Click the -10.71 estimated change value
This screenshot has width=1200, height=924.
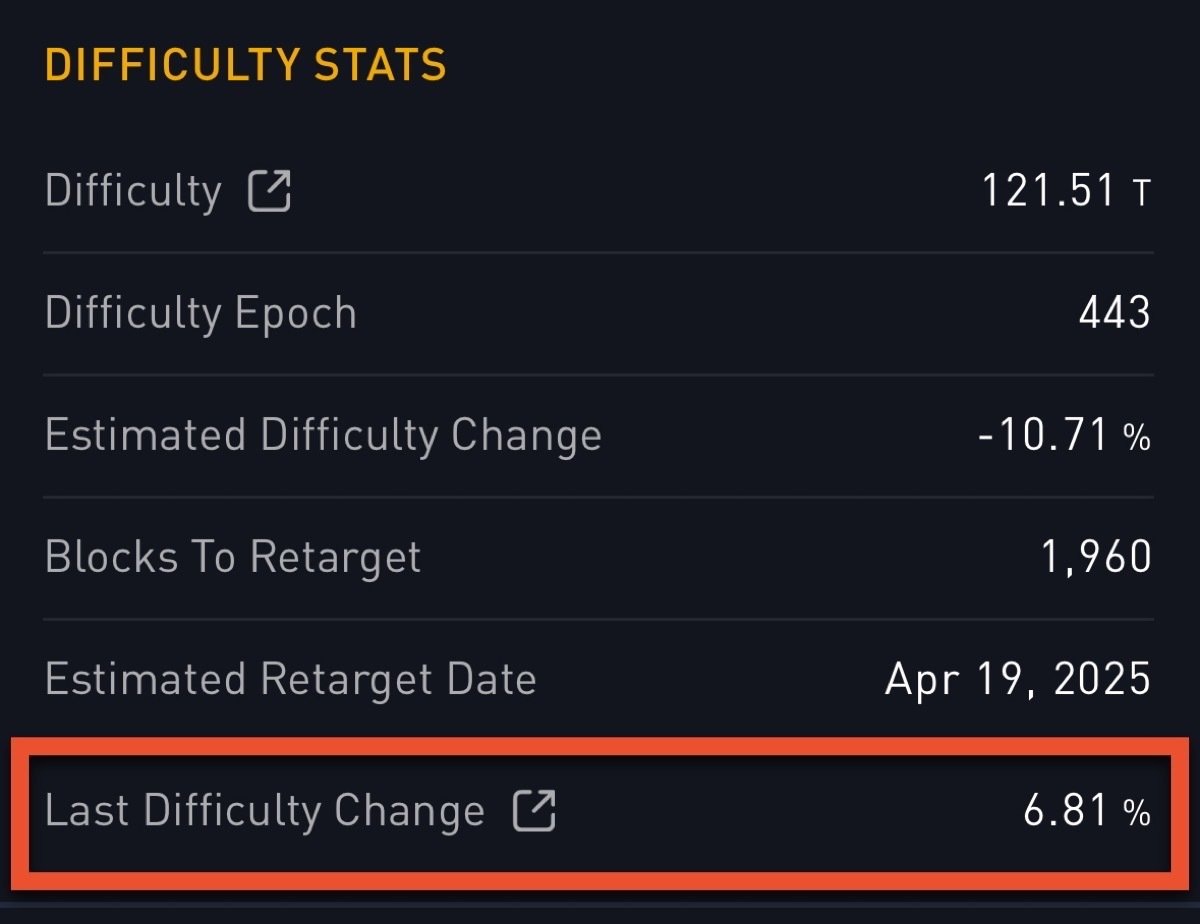click(x=1044, y=436)
